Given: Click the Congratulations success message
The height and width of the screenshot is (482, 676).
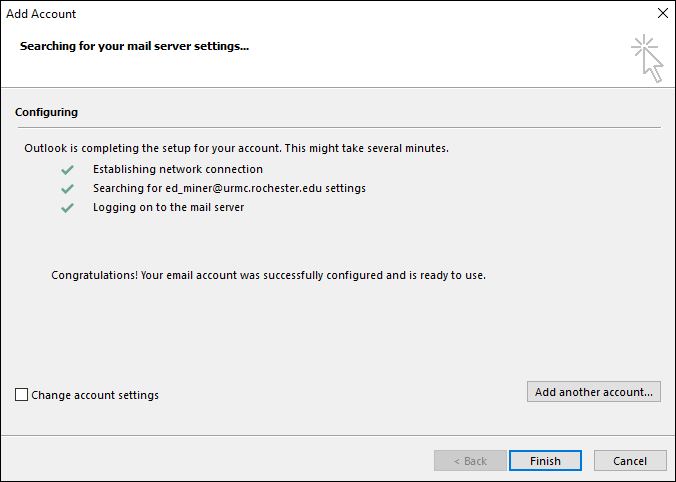Looking at the screenshot, I should pyautogui.click(x=268, y=275).
